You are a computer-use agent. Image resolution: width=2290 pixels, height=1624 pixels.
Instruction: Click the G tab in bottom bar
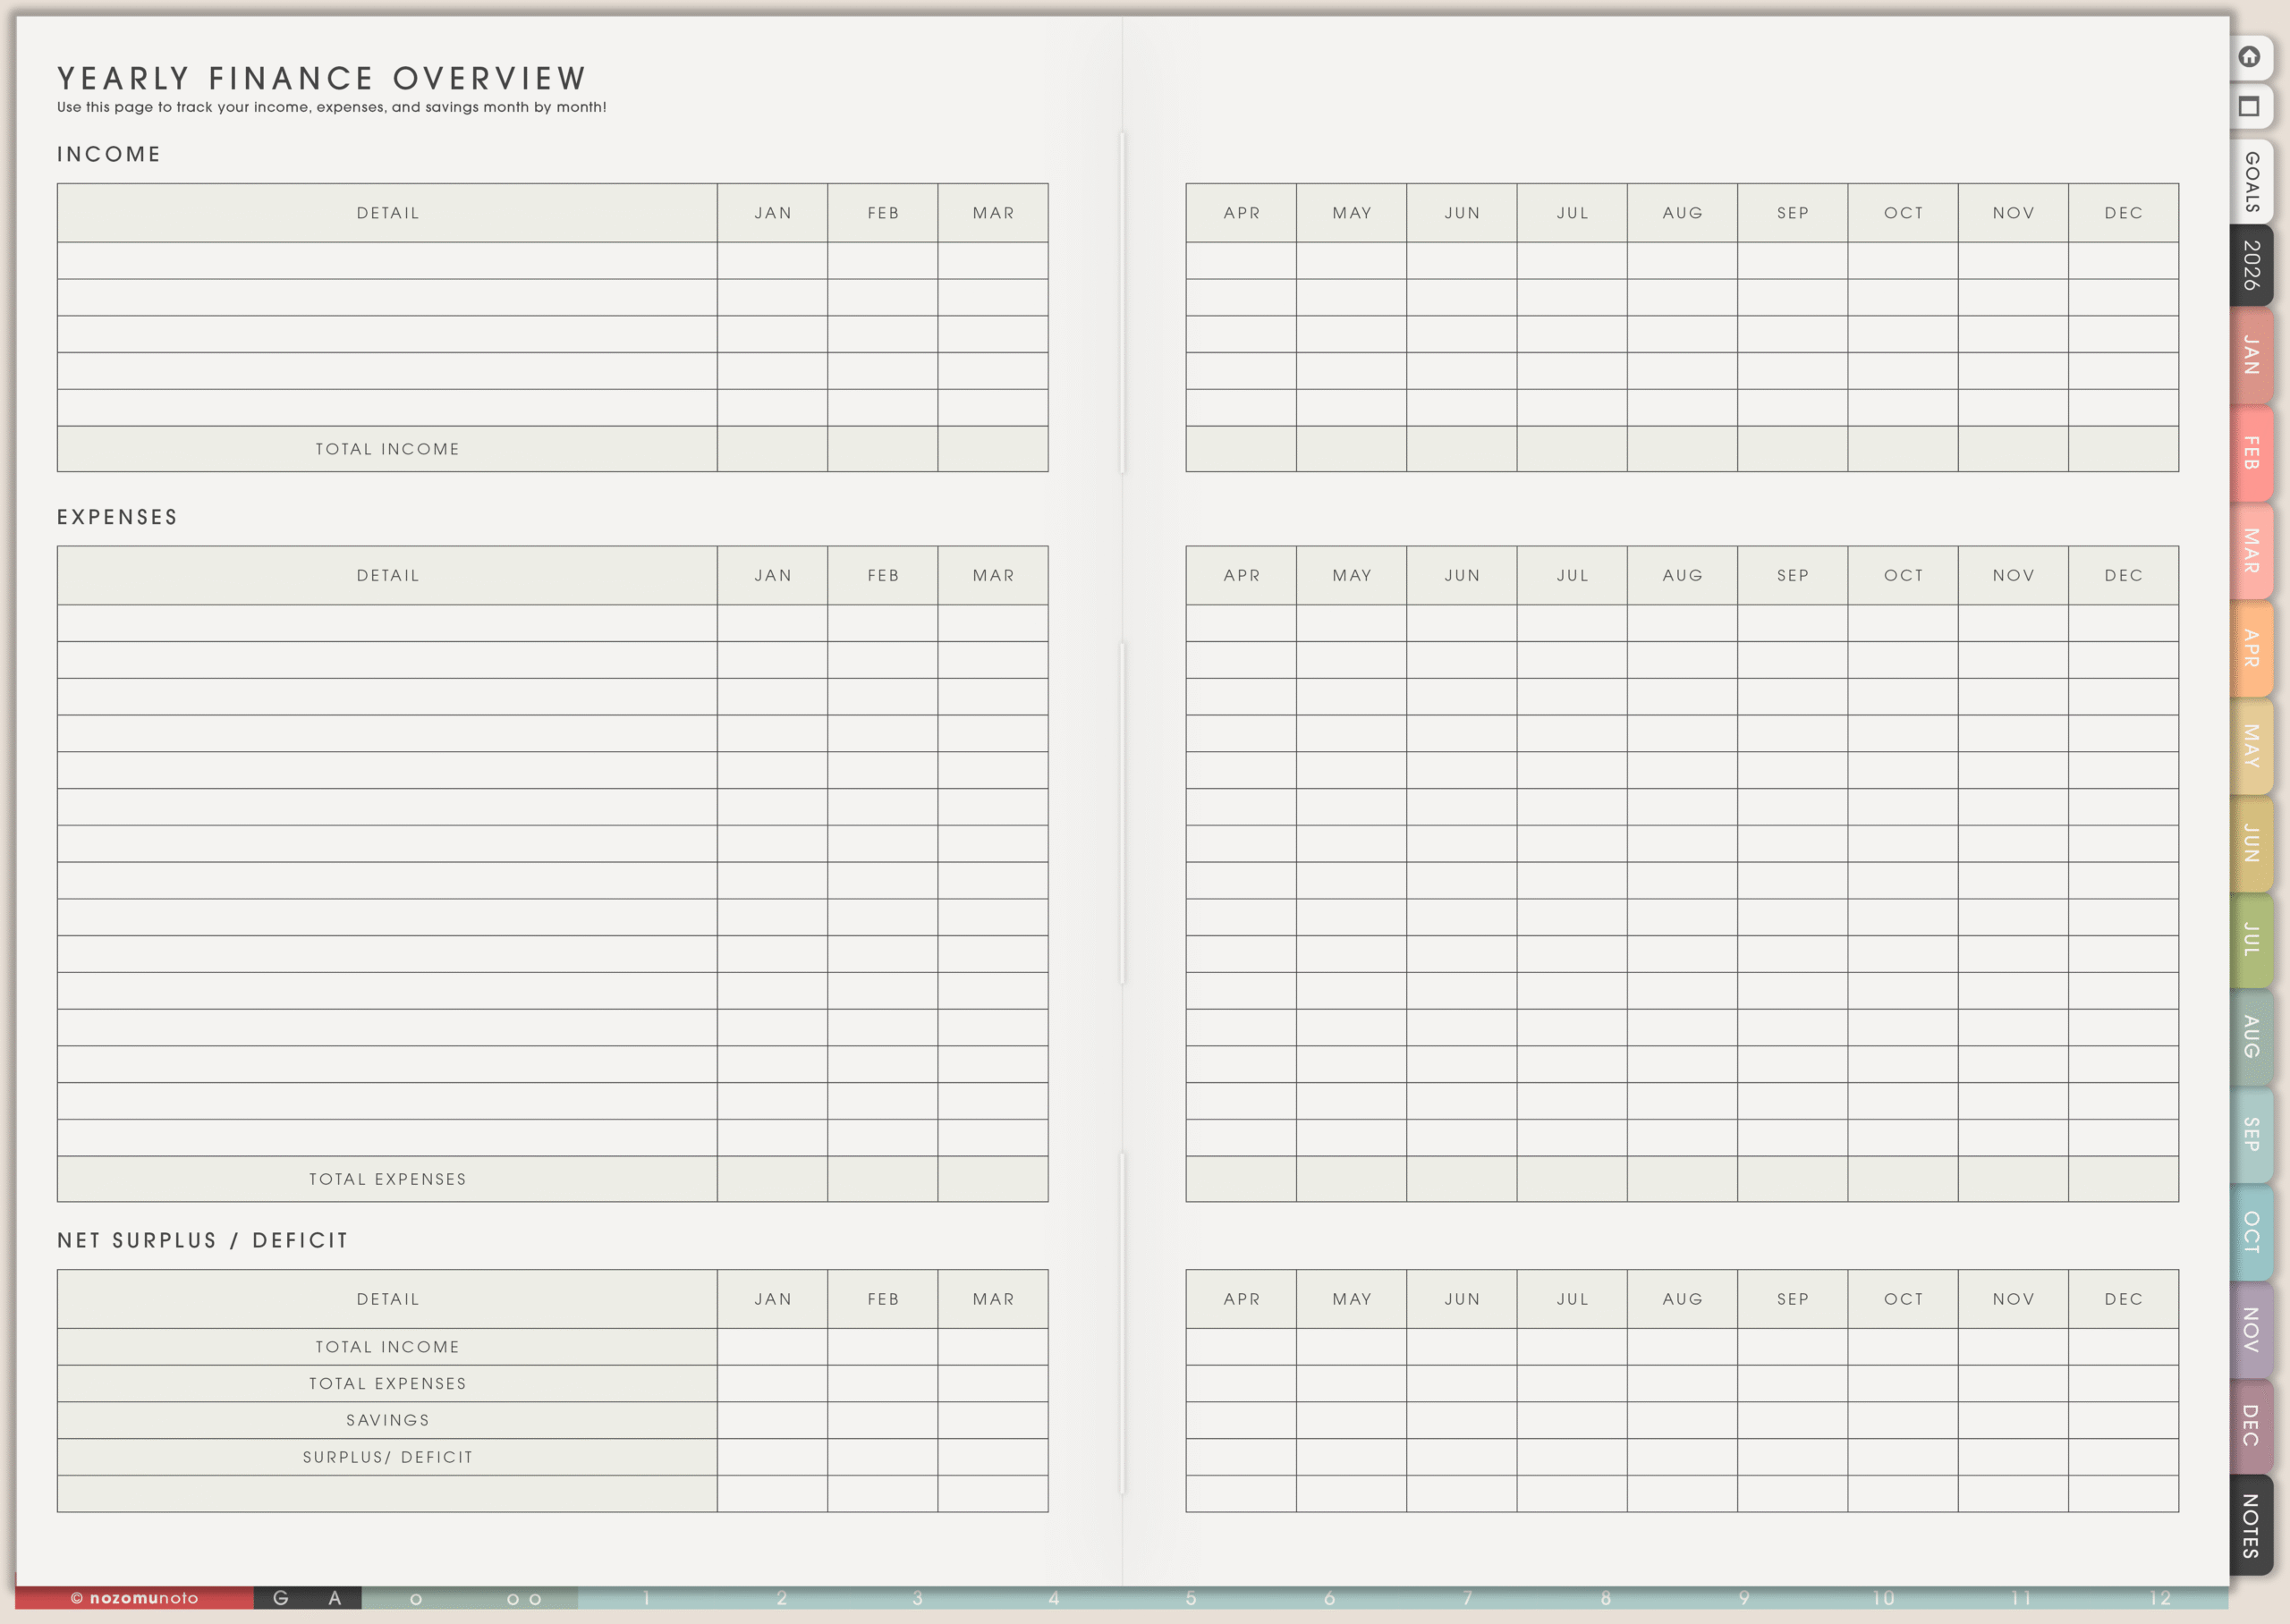(281, 1598)
